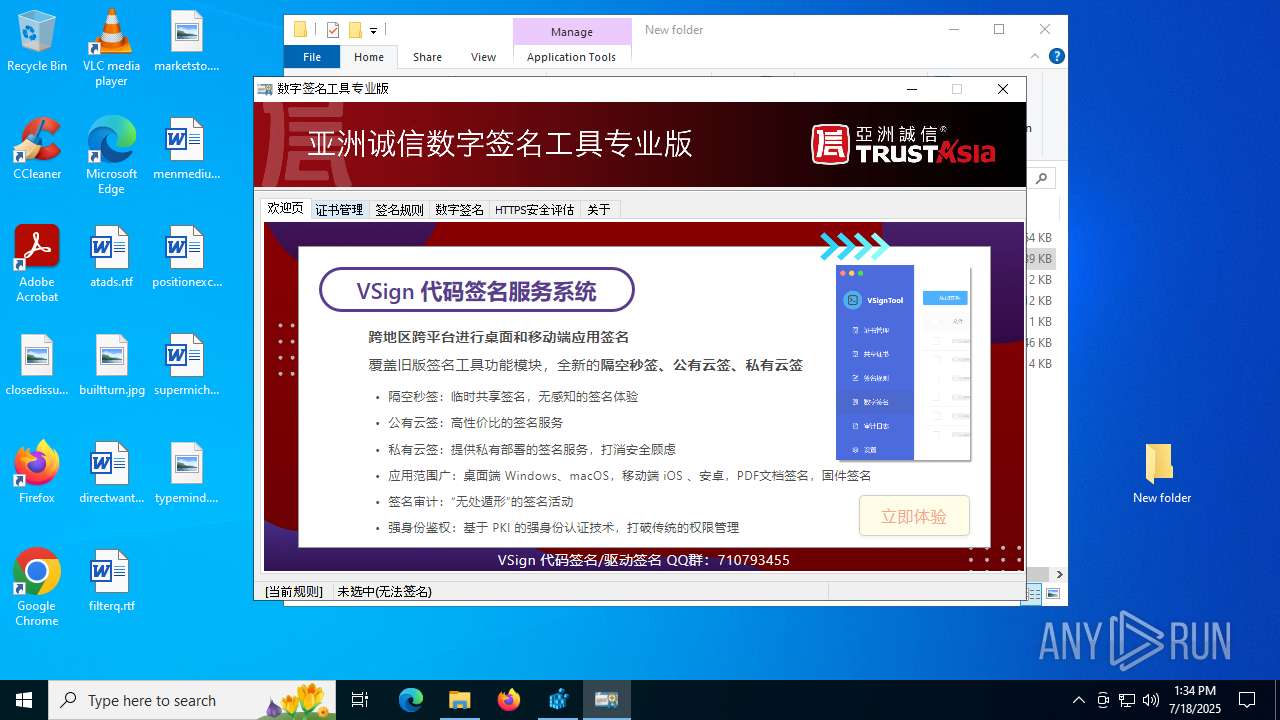Launch Firefox desktop shortcut
Image resolution: width=1280 pixels, height=720 pixels.
point(37,472)
